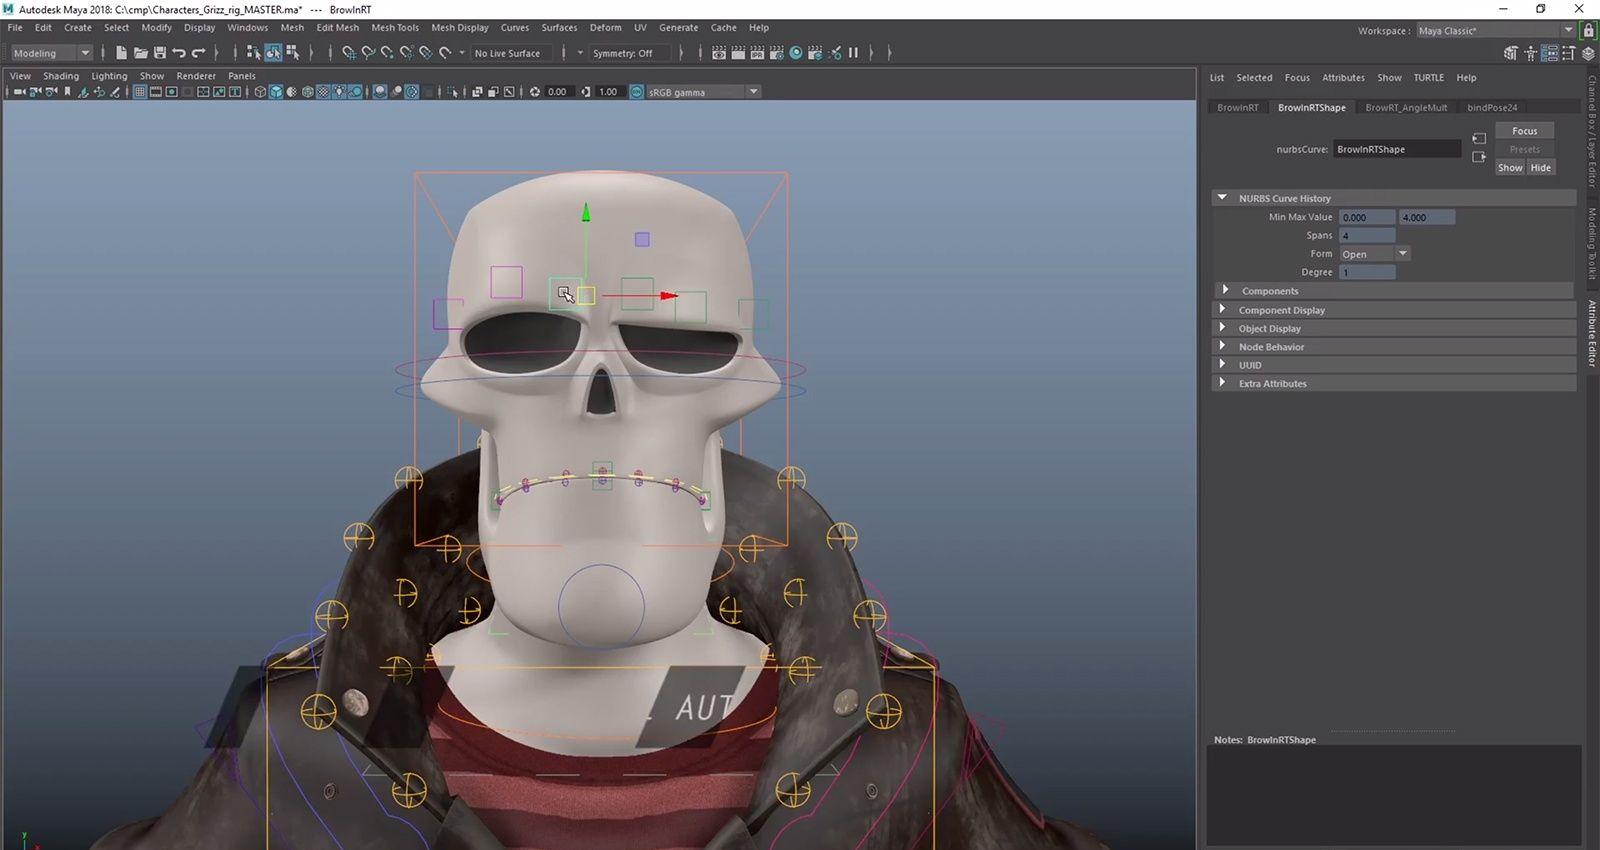
Task: Open the viewport Shading menu
Action: (x=61, y=76)
